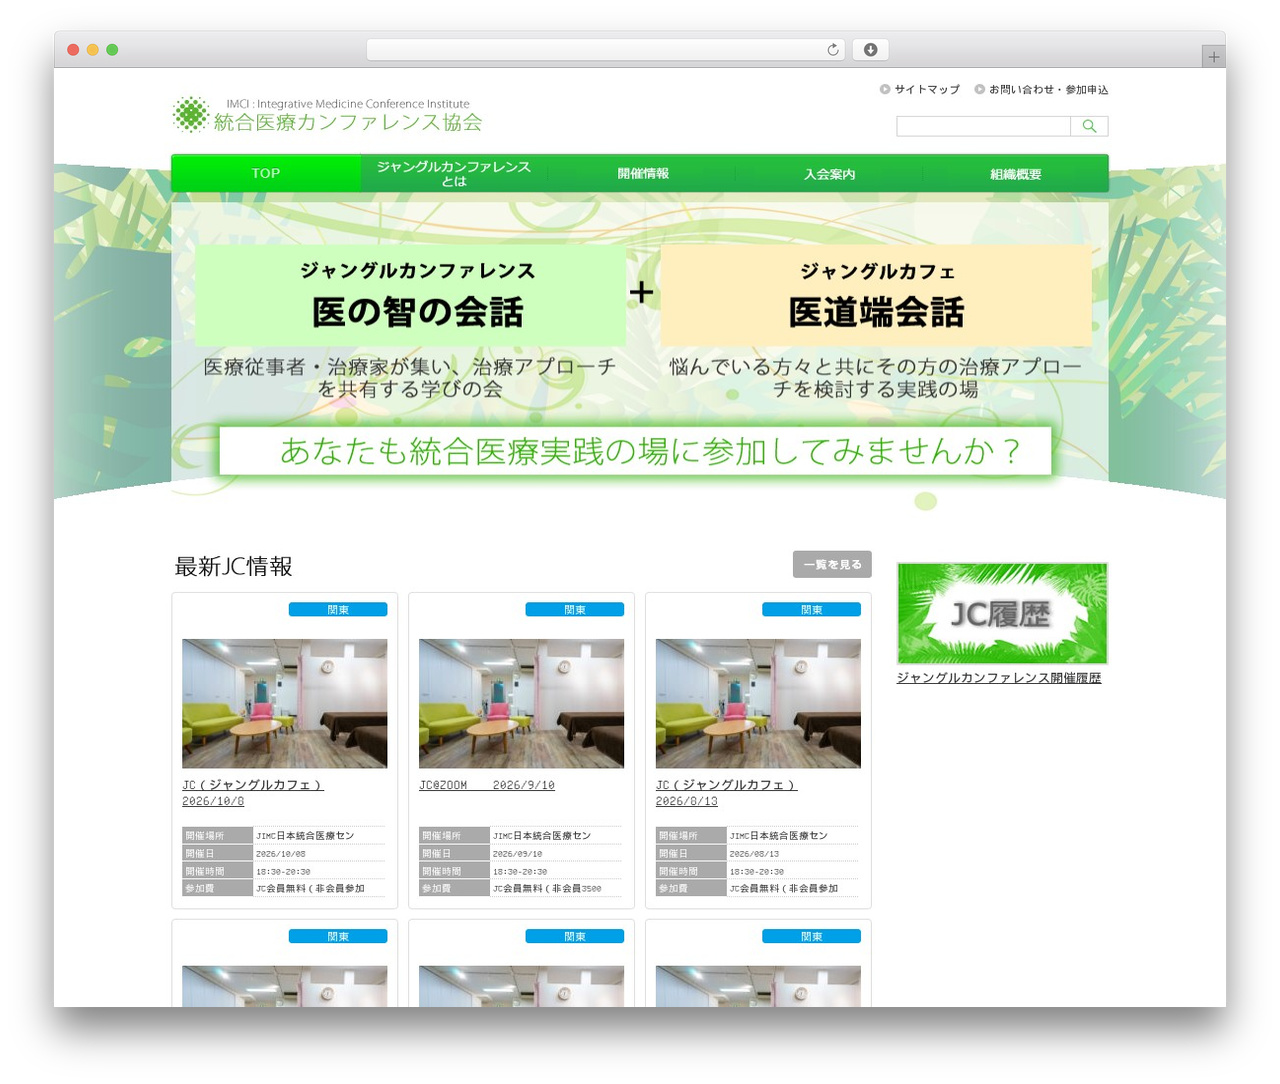Submit the site search with magnifier icon

[1089, 126]
